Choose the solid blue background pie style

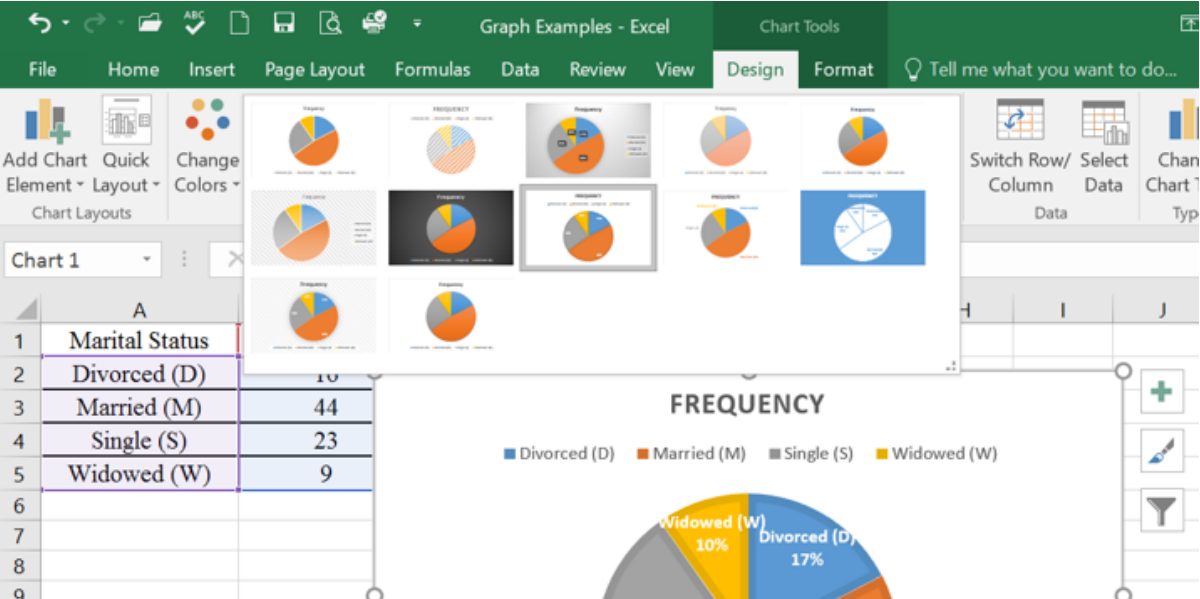tap(862, 228)
